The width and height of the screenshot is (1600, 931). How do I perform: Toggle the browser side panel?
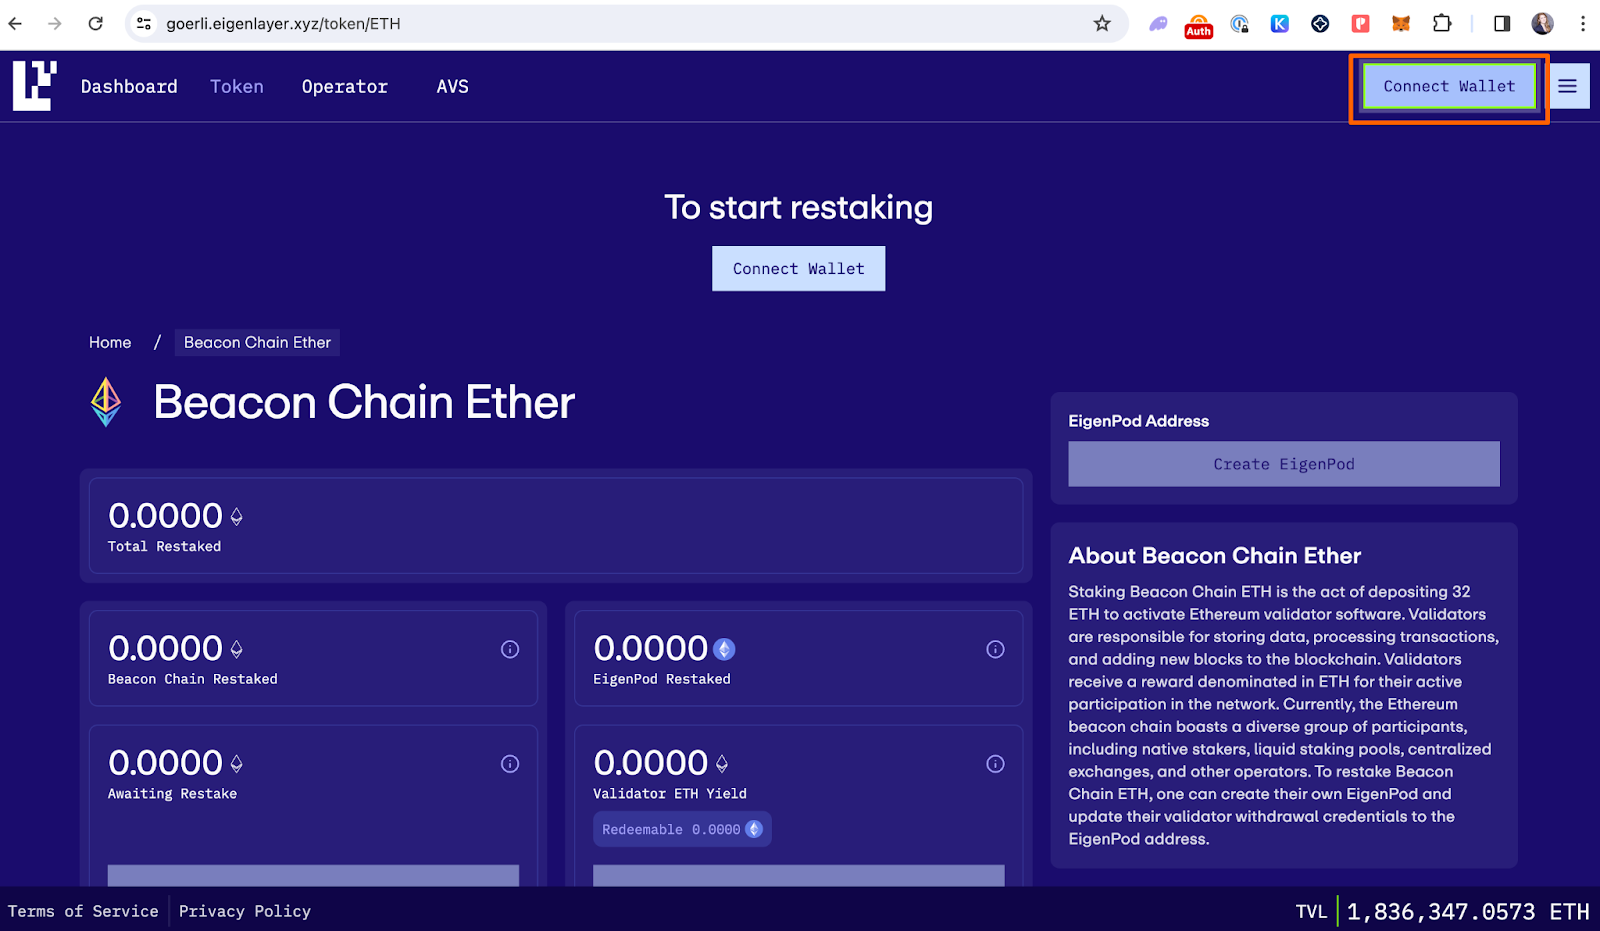pos(1504,23)
